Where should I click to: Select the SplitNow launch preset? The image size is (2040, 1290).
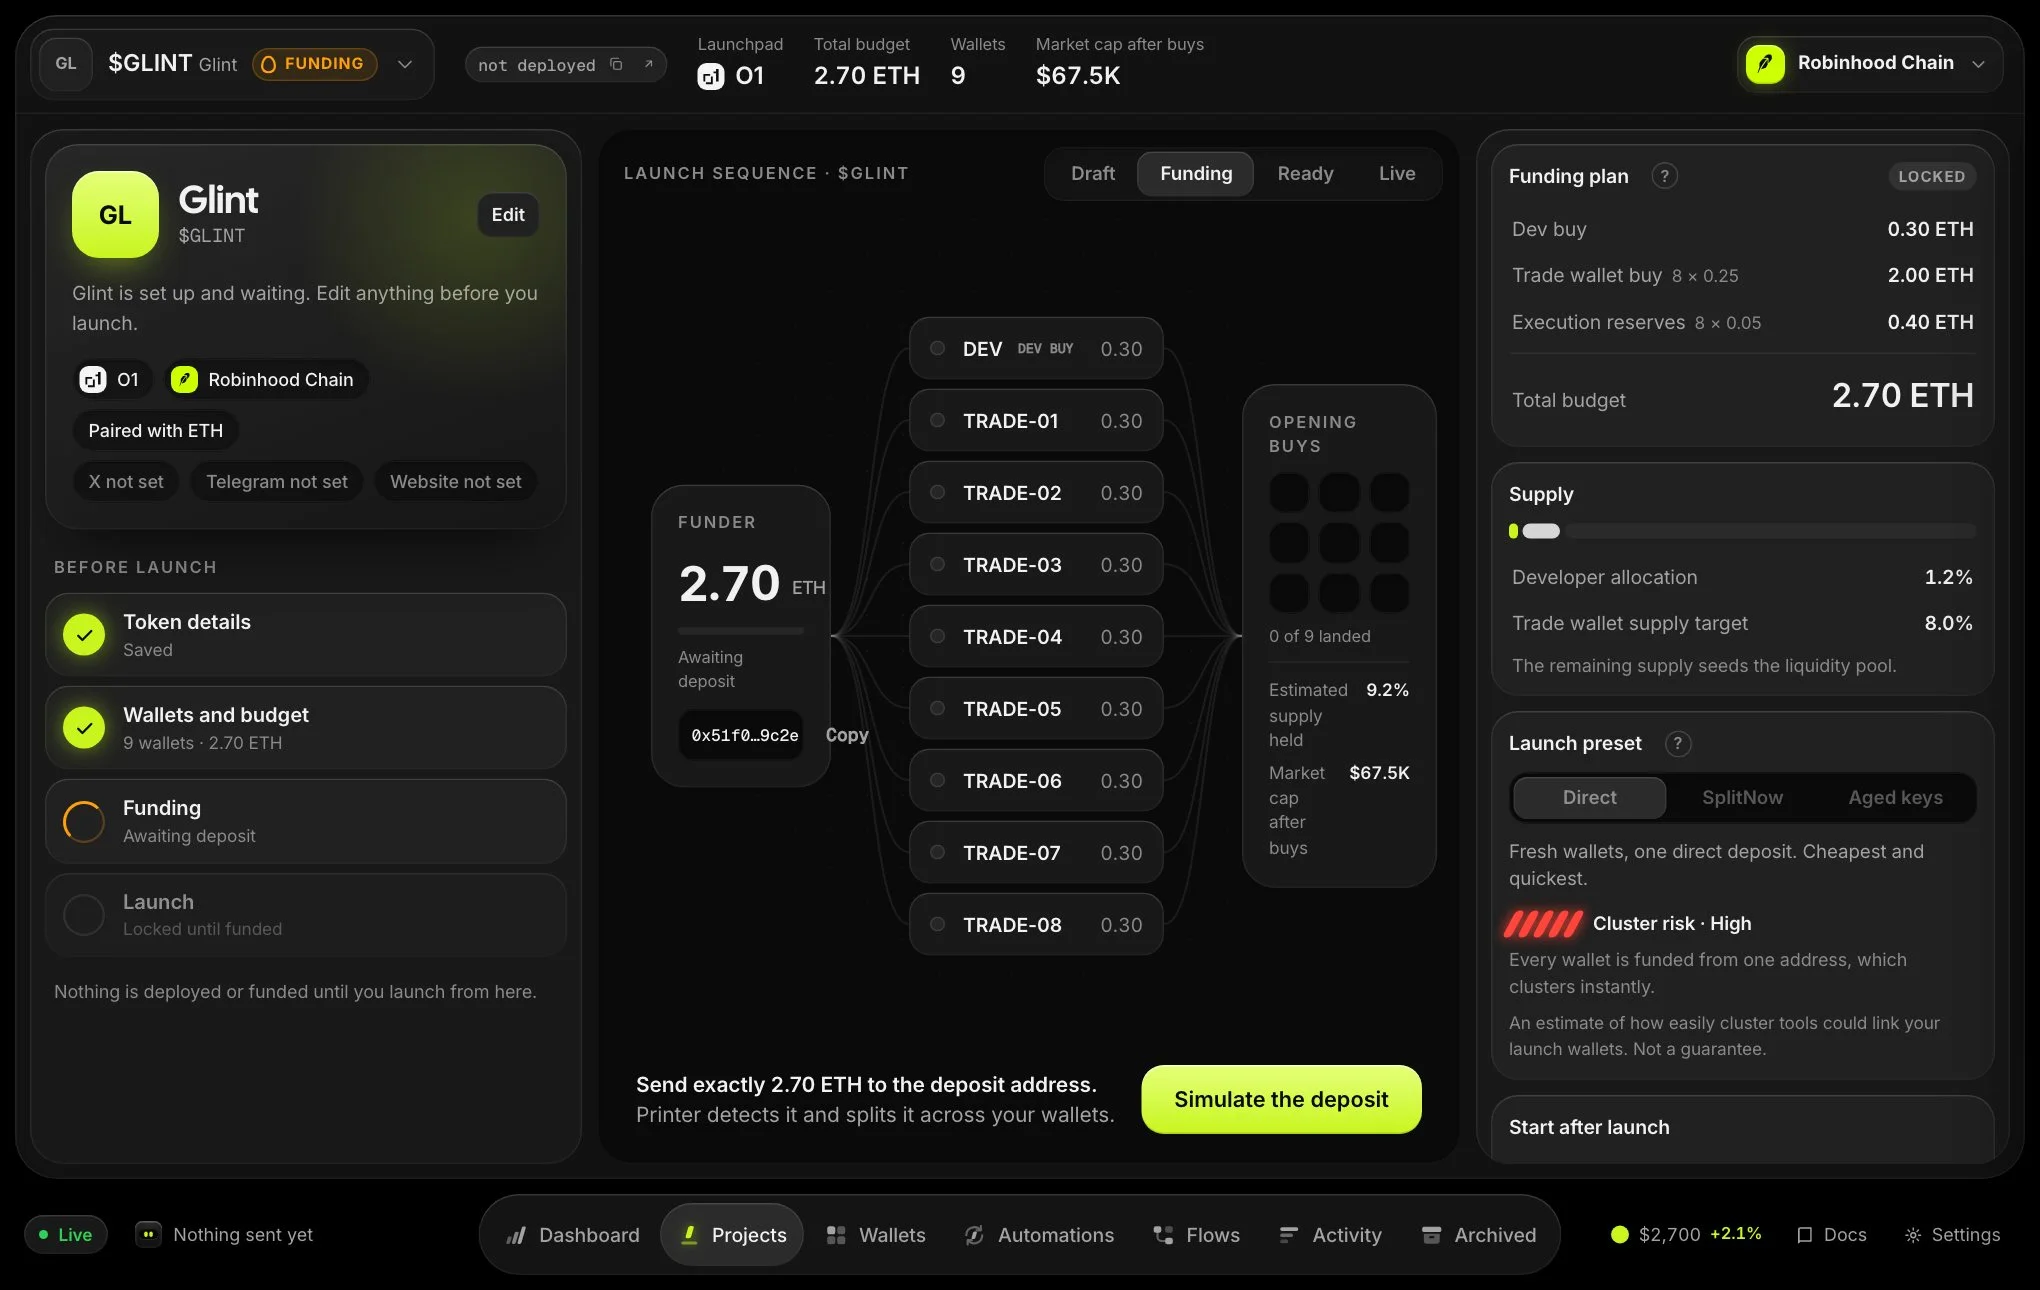(1742, 798)
